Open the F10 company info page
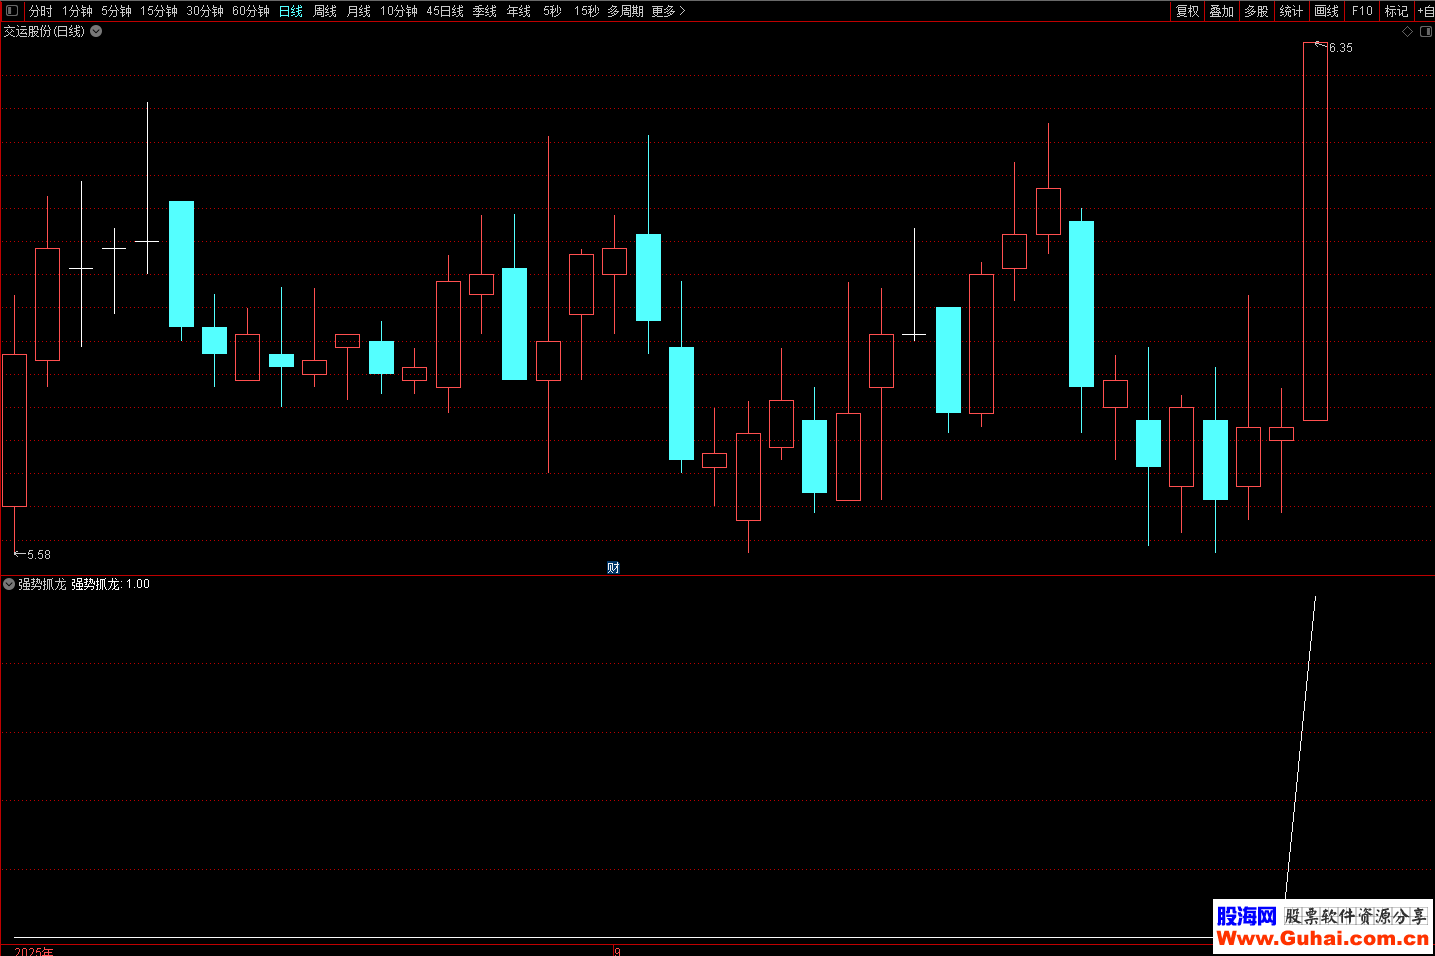This screenshot has height=956, width=1435. click(x=1362, y=11)
